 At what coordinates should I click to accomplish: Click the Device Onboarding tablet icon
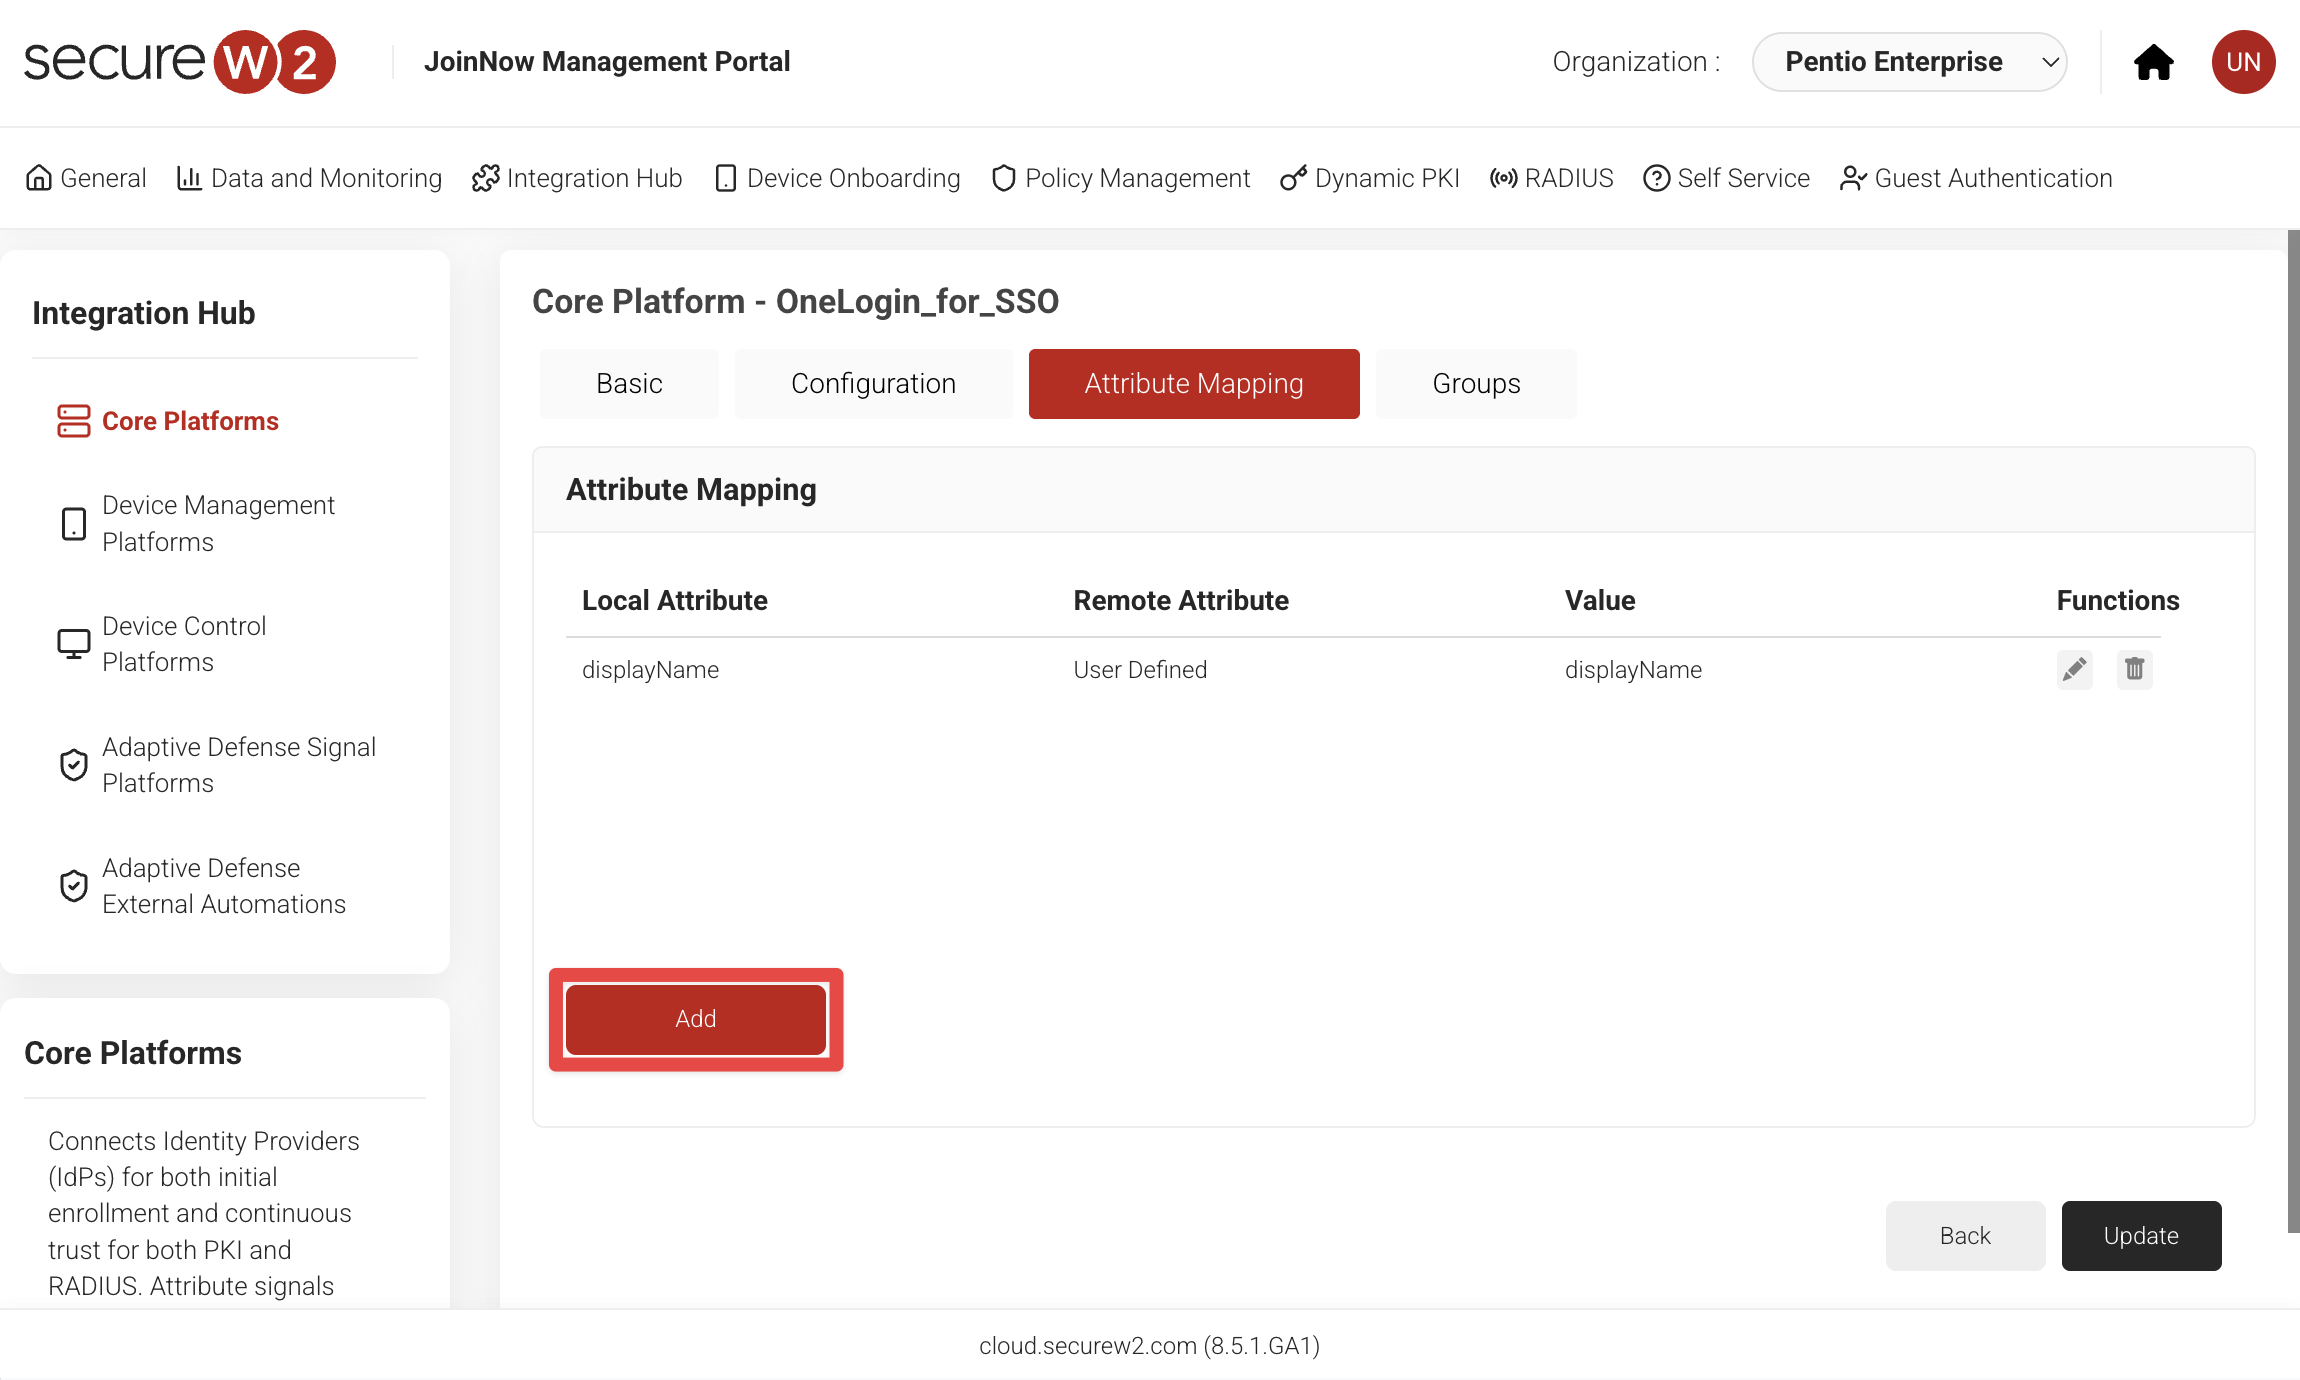[x=726, y=178]
